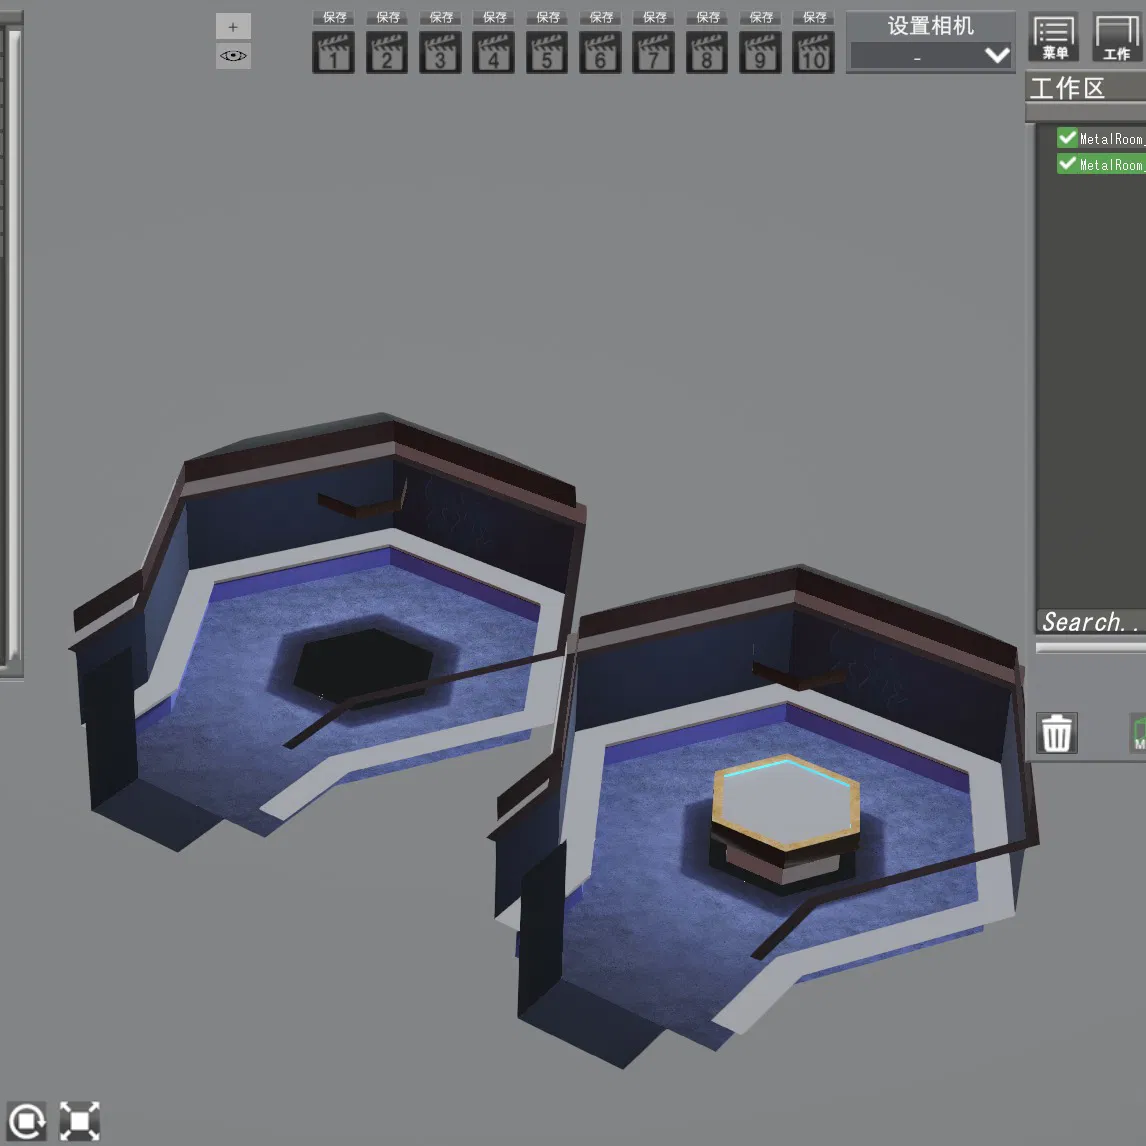Click 保存 above camera slot 8

(707, 18)
